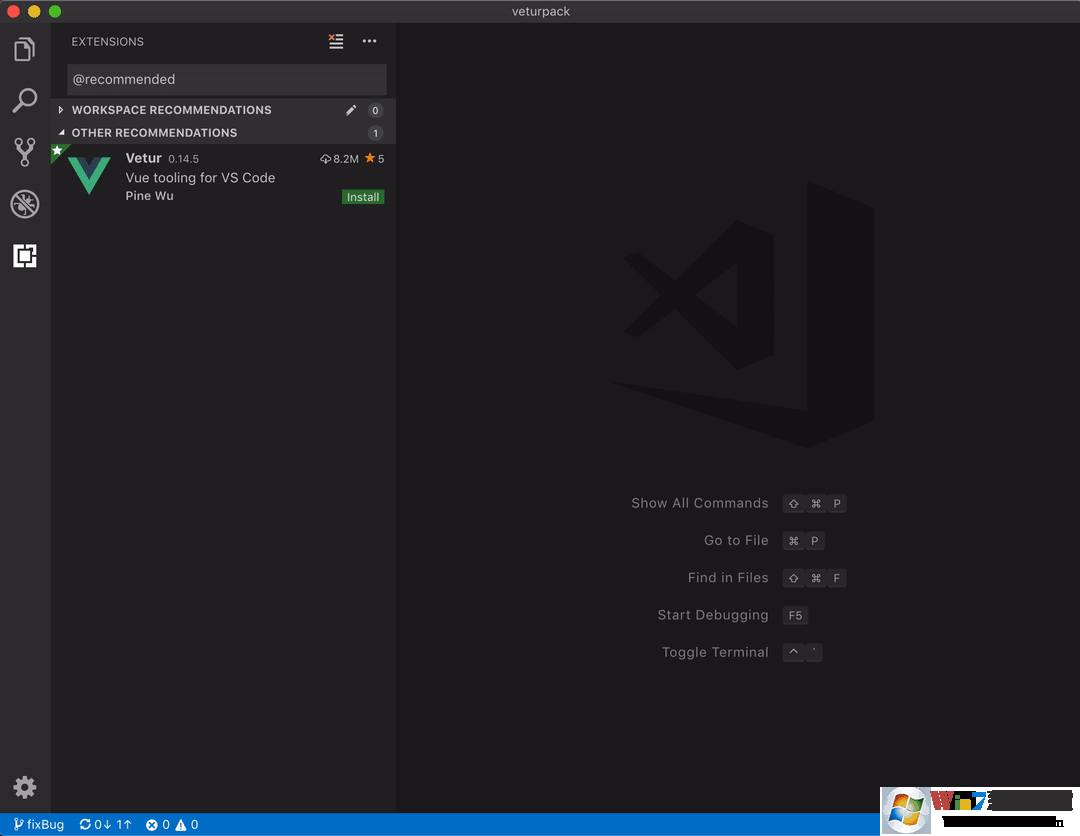Click the synchronize changes control in the status bar
Image resolution: width=1080 pixels, height=836 pixels.
(104, 824)
